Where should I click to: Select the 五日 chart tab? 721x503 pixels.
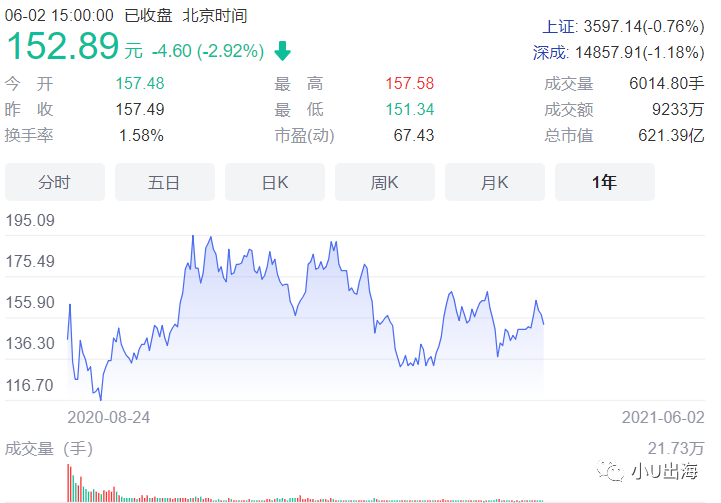tap(165, 182)
